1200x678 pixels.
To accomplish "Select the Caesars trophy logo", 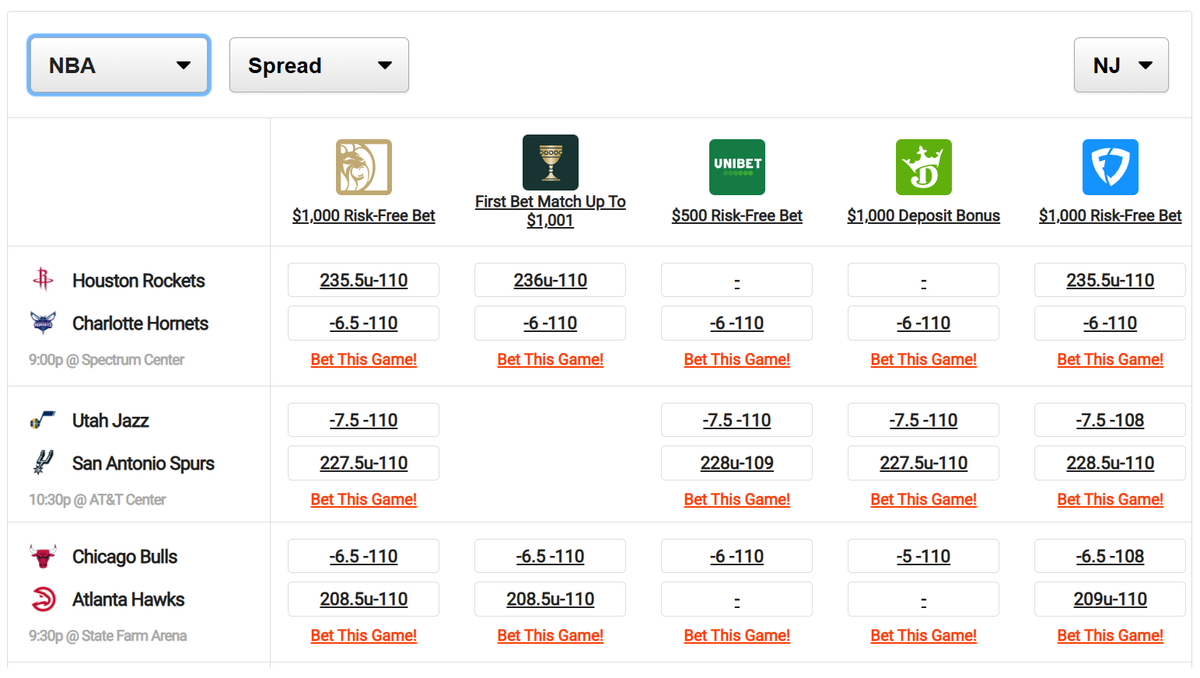I will coord(550,161).
